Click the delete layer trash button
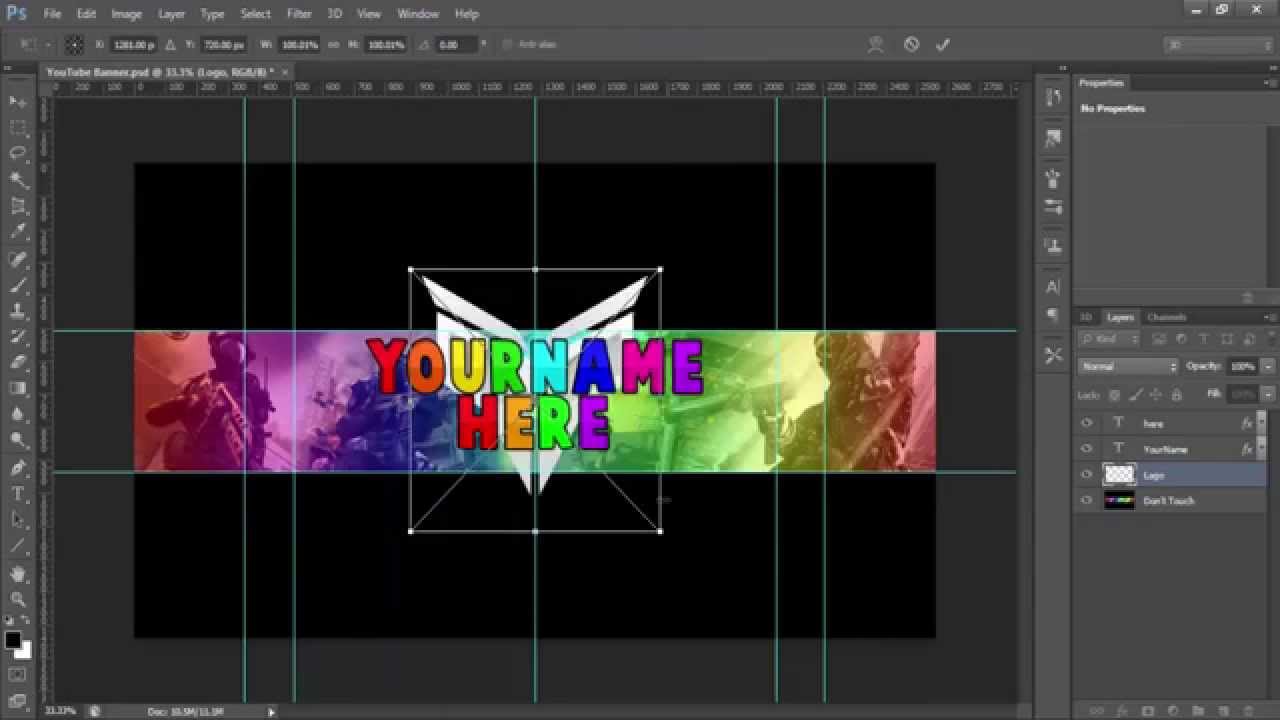 pos(1247,711)
